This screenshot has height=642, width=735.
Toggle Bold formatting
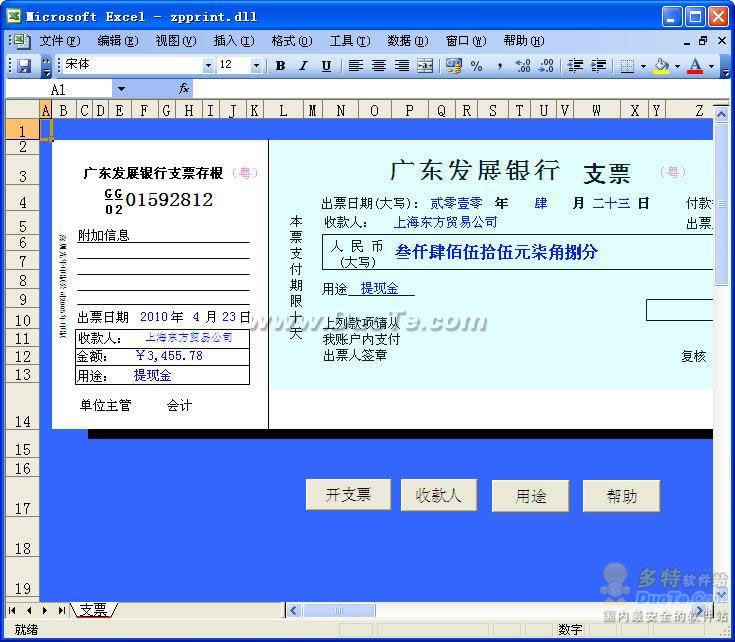(x=280, y=66)
